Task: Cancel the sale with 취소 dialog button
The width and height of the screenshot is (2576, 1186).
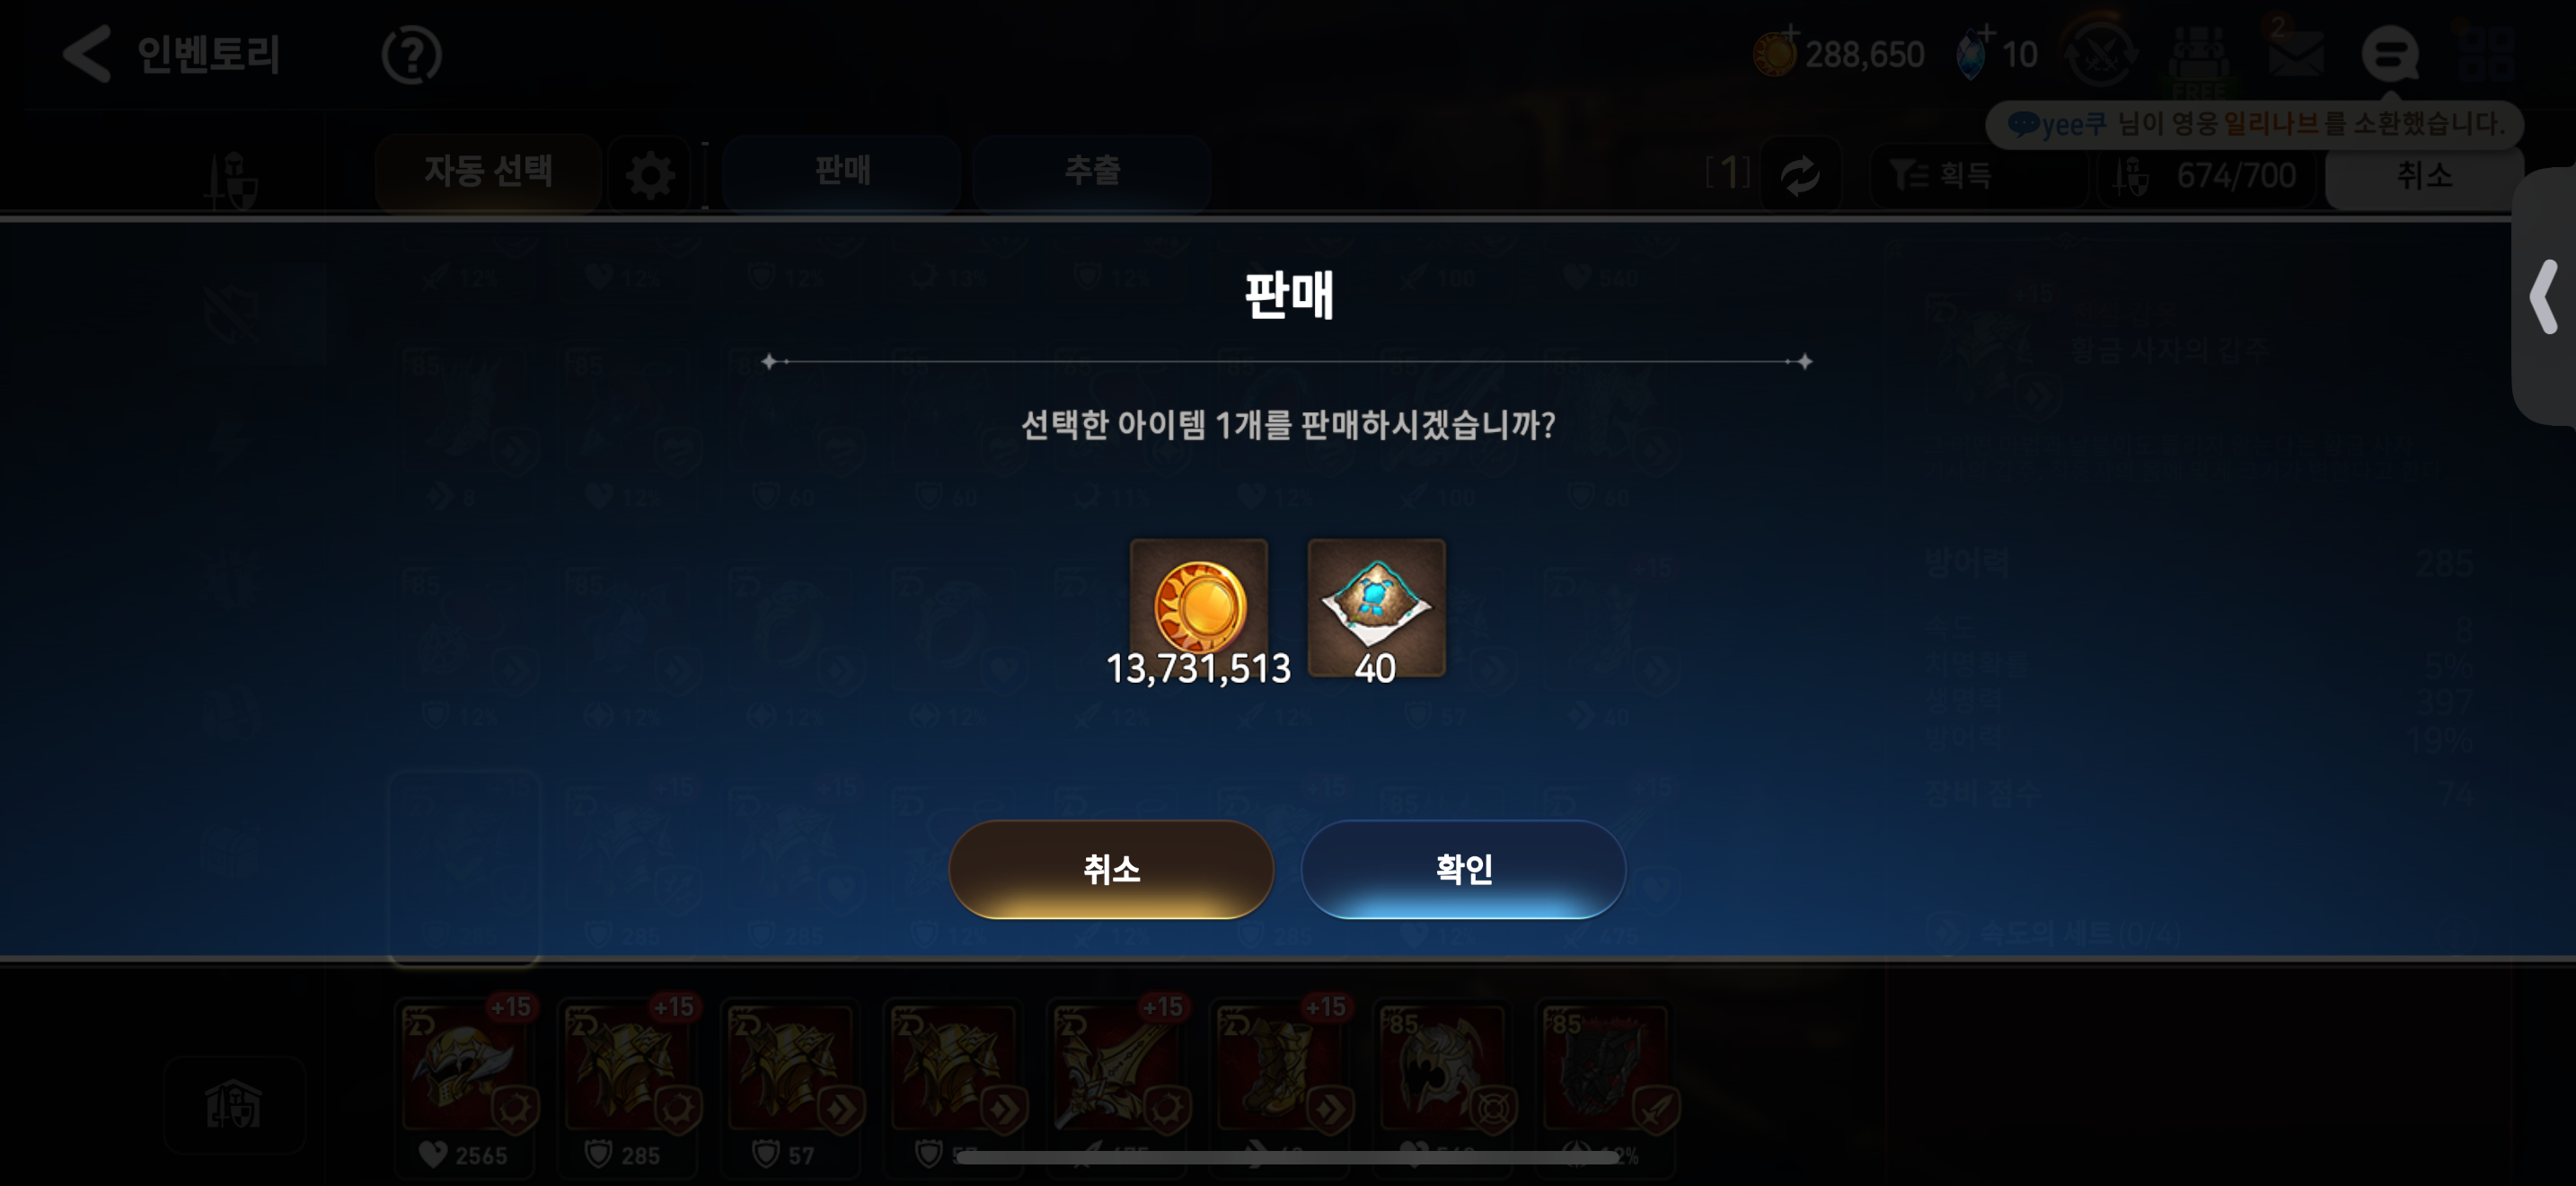Action: pyautogui.click(x=1111, y=868)
